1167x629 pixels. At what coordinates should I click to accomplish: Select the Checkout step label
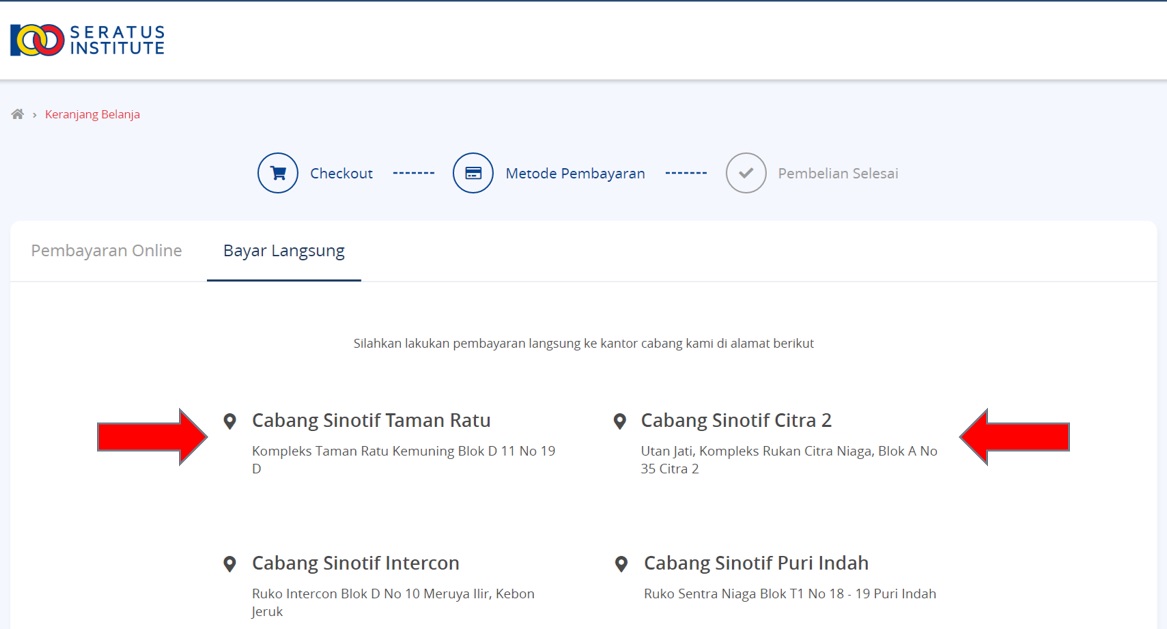[341, 173]
